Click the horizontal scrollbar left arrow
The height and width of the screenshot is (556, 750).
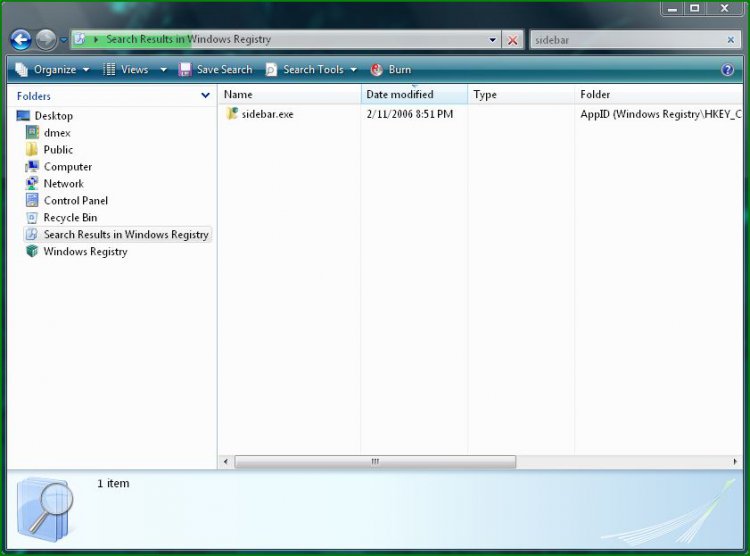click(226, 462)
